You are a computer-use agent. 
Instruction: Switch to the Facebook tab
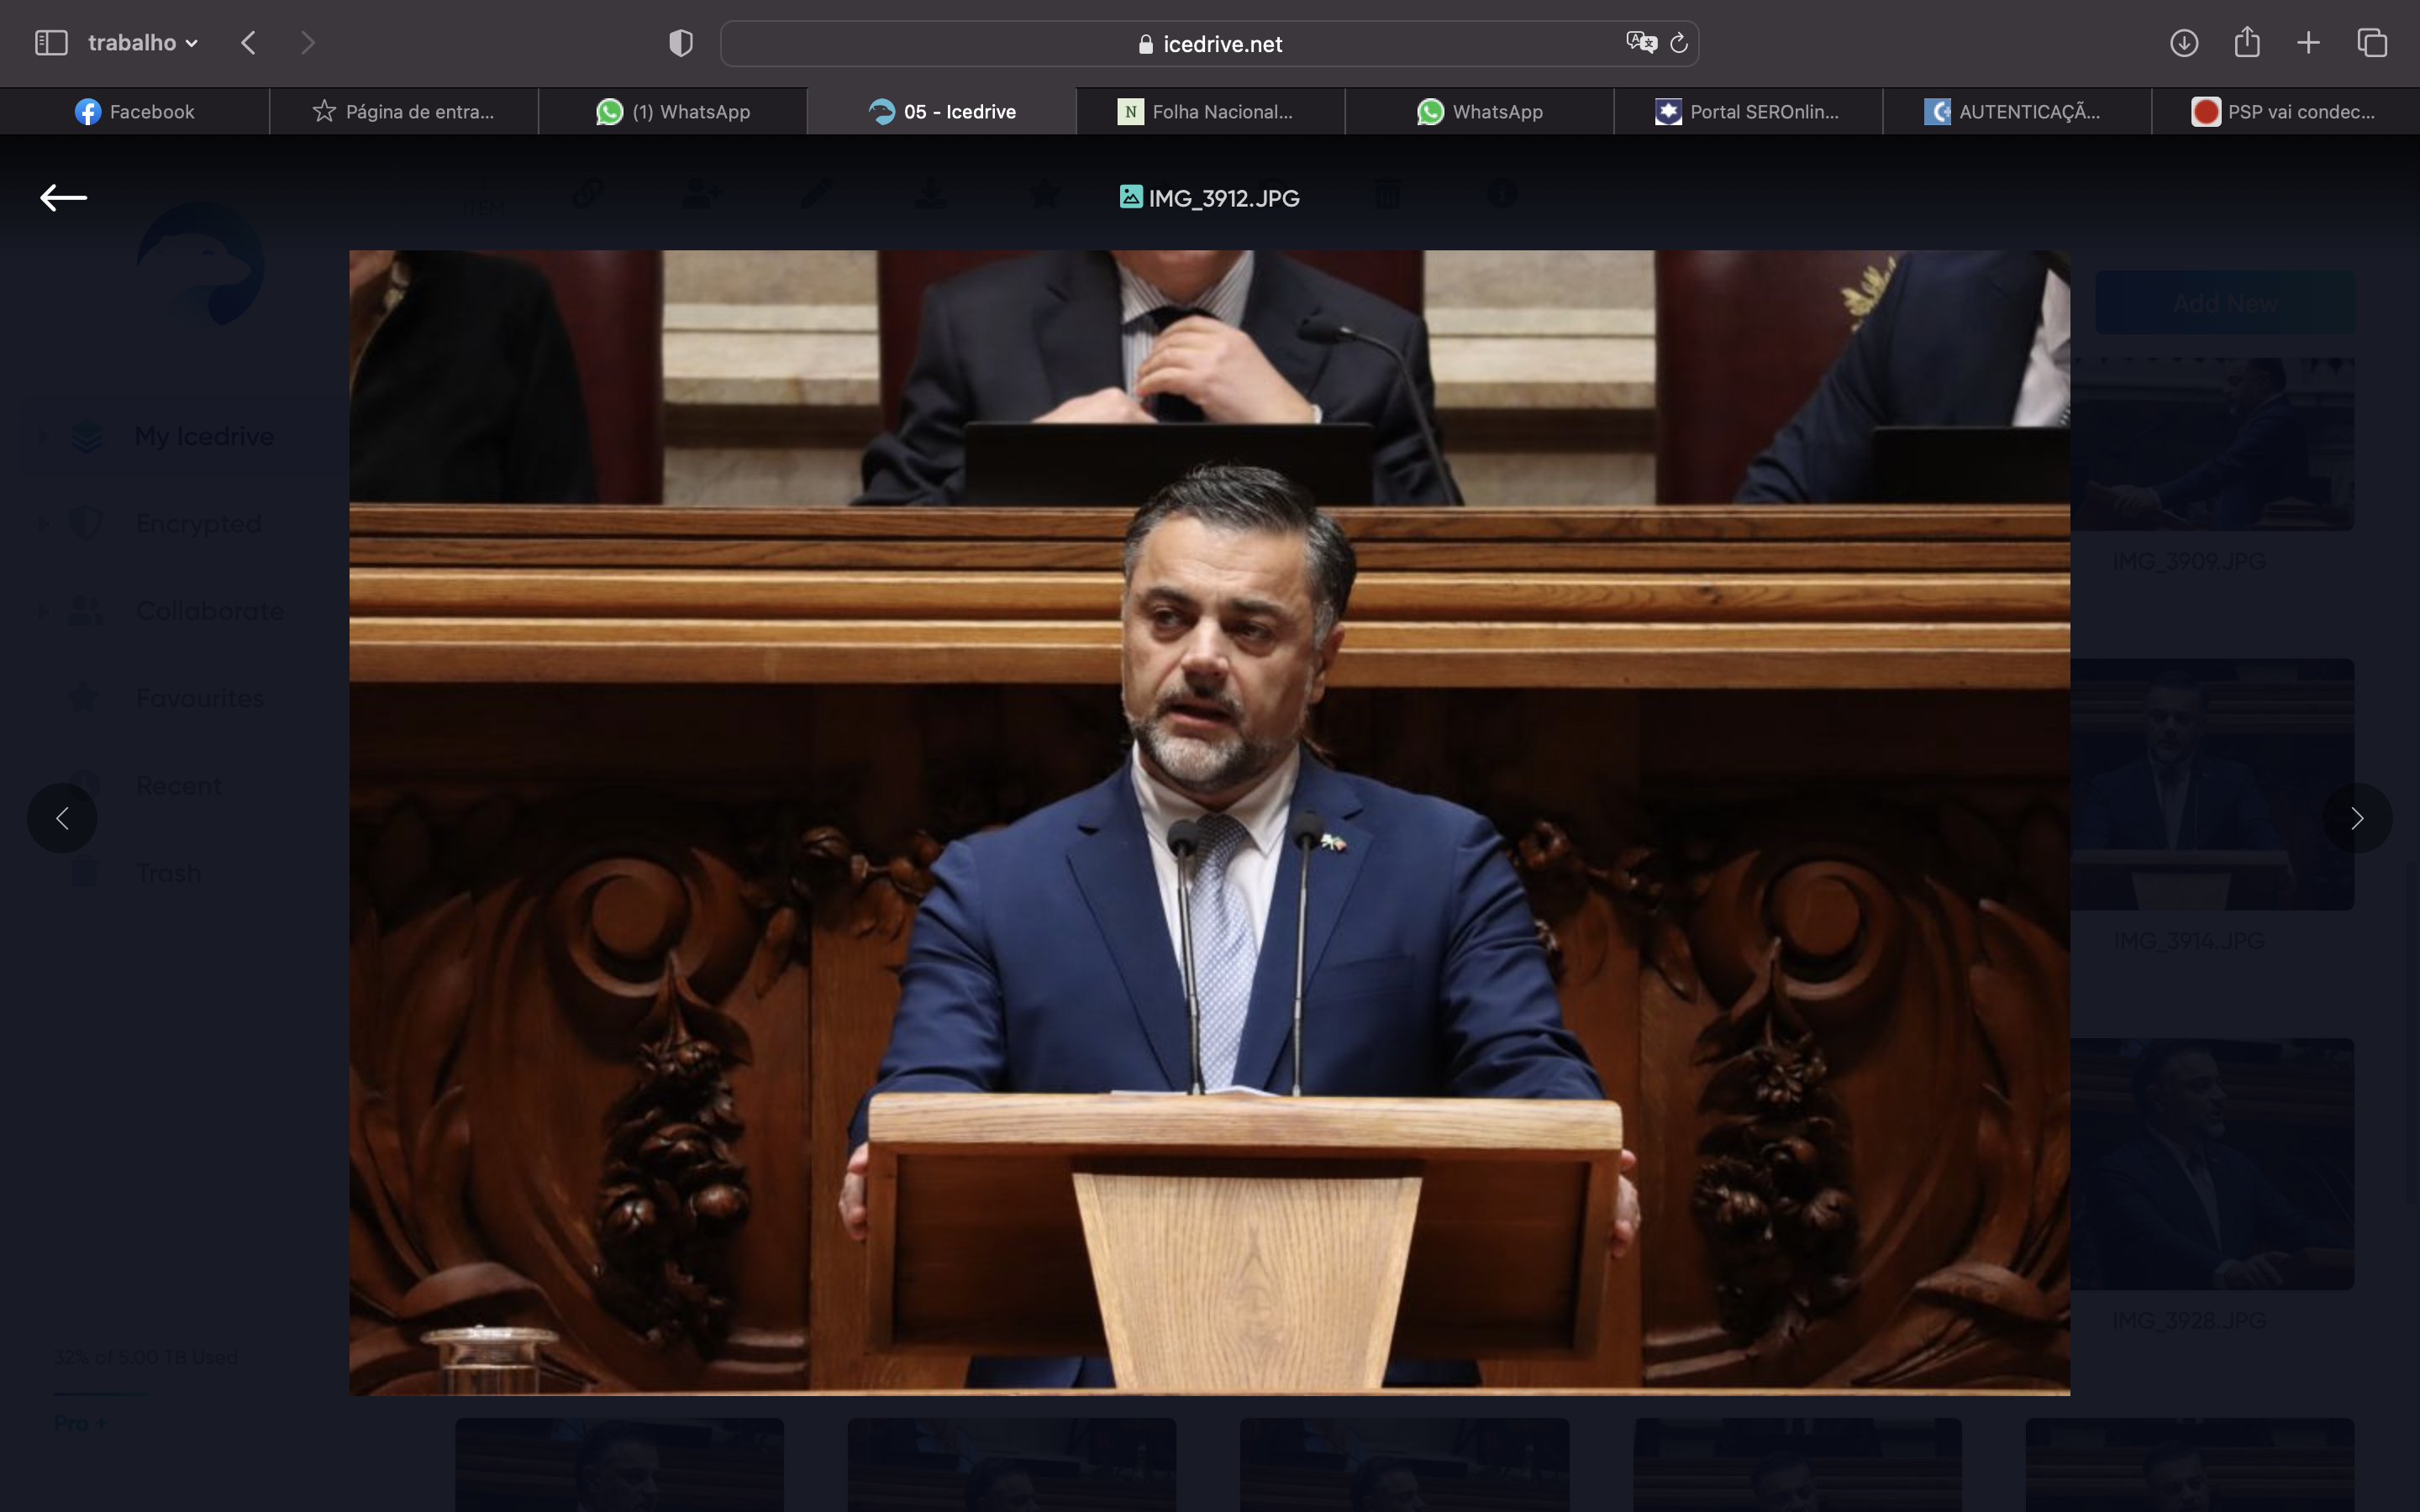point(135,112)
